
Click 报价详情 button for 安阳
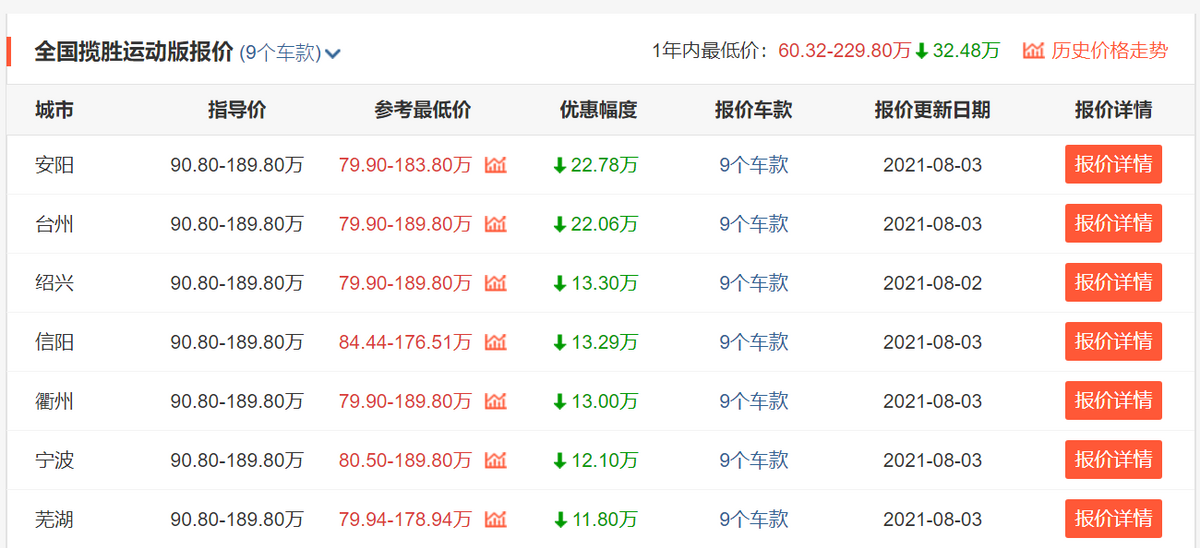click(1113, 164)
